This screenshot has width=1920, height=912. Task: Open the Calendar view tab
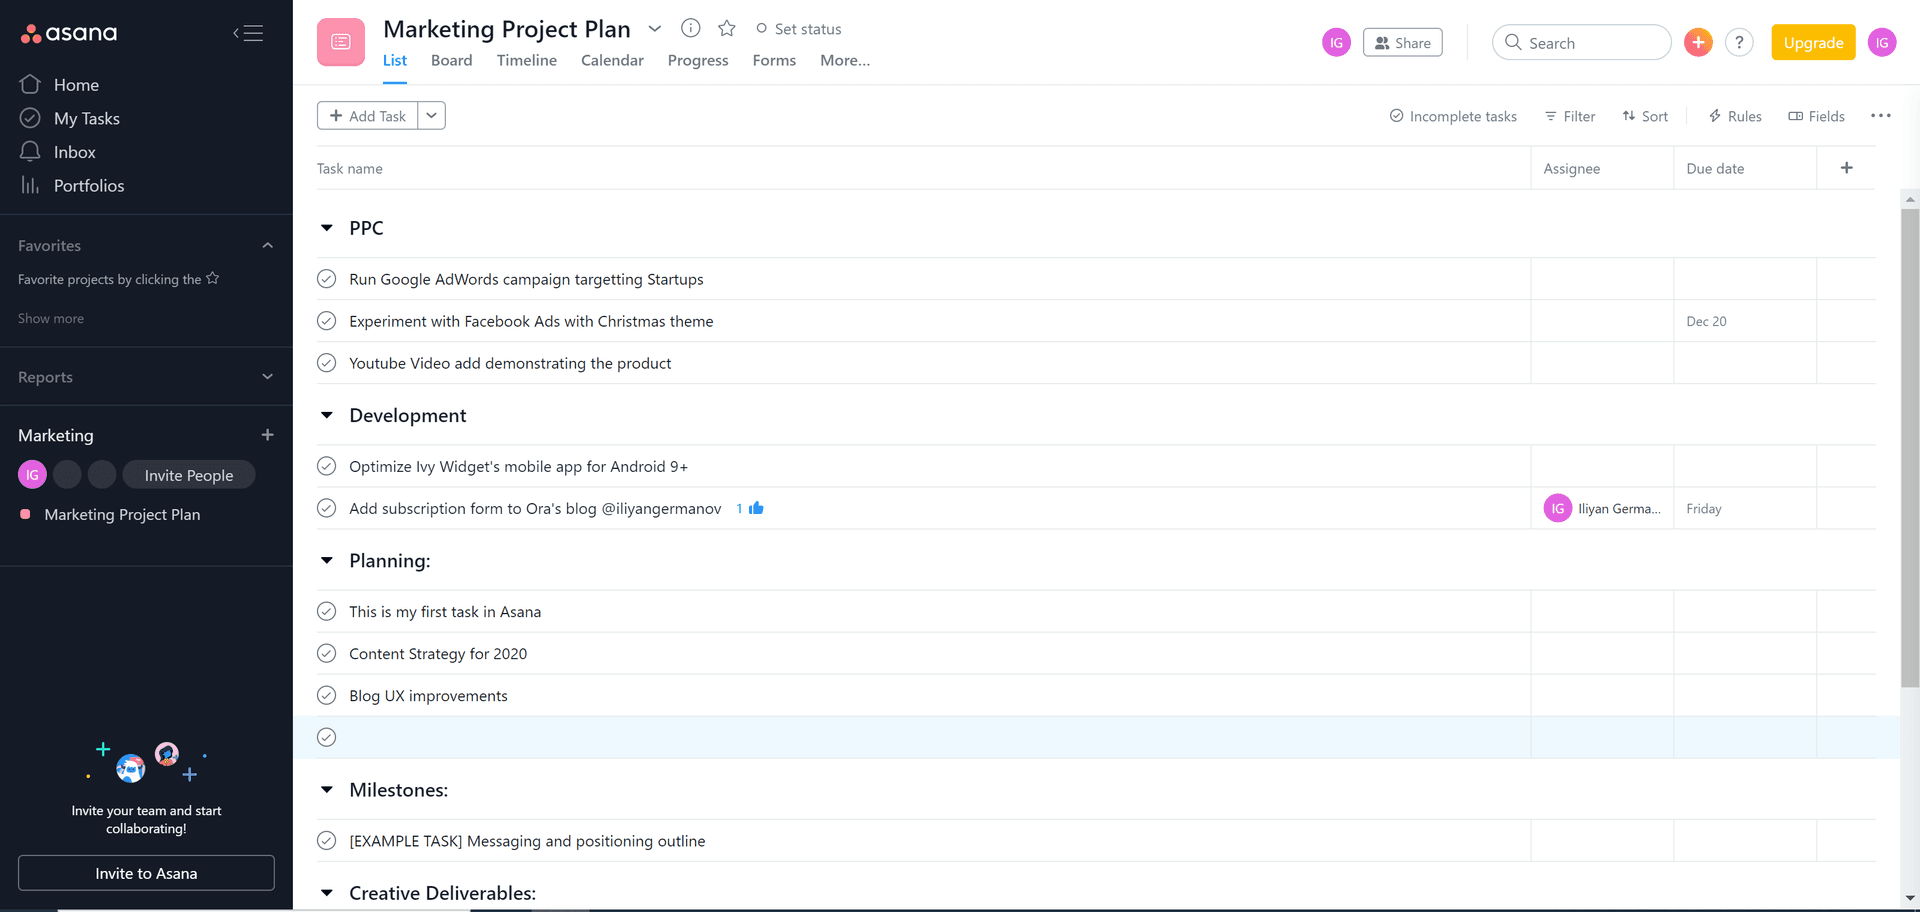(x=612, y=60)
